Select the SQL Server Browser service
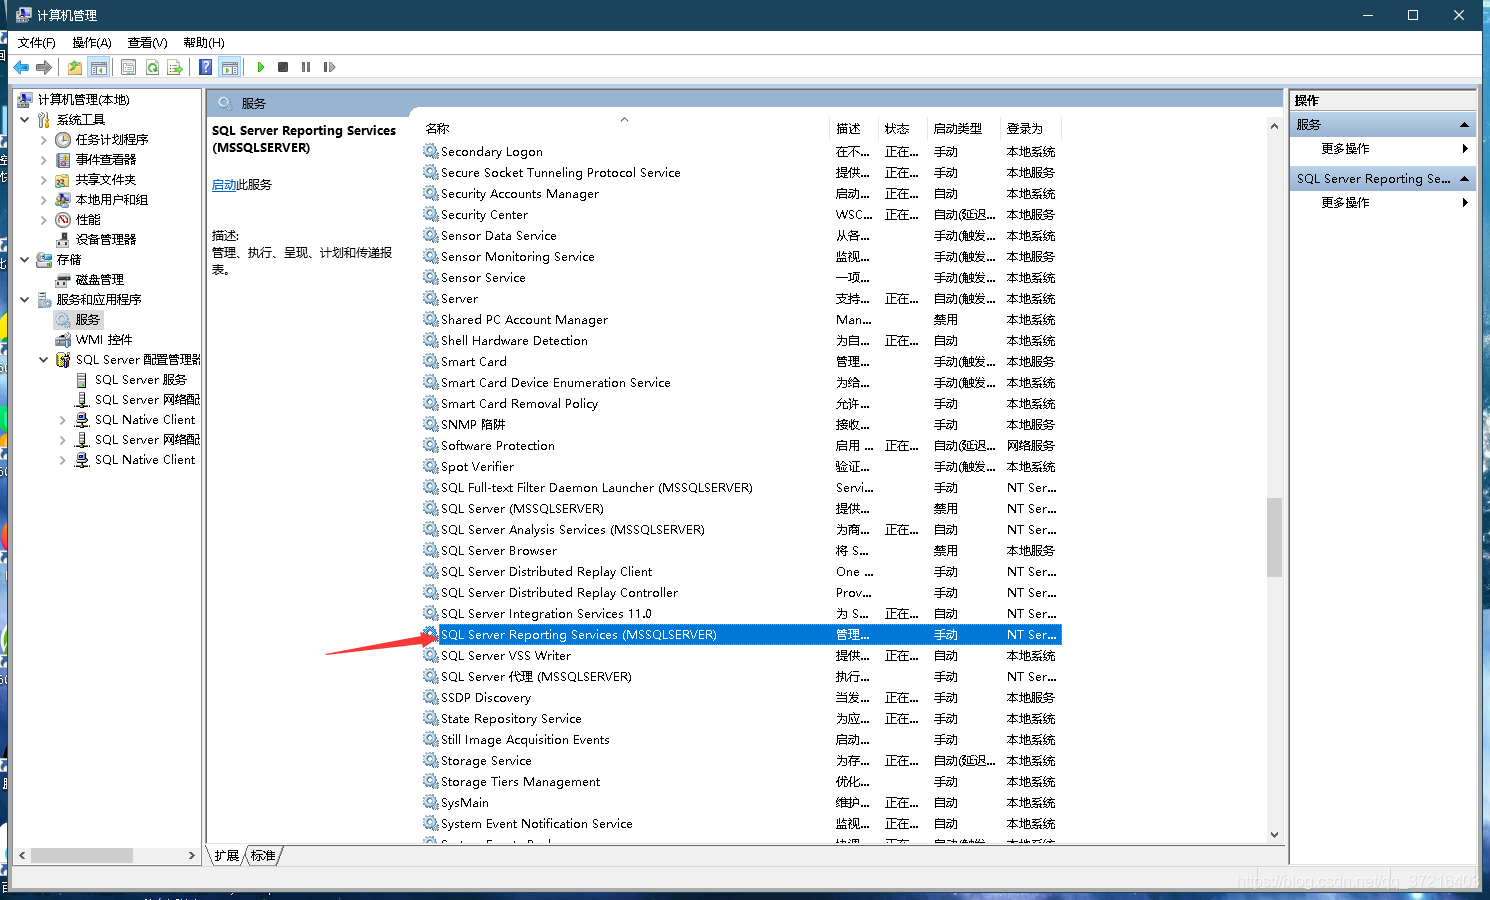The width and height of the screenshot is (1490, 900). click(x=499, y=551)
